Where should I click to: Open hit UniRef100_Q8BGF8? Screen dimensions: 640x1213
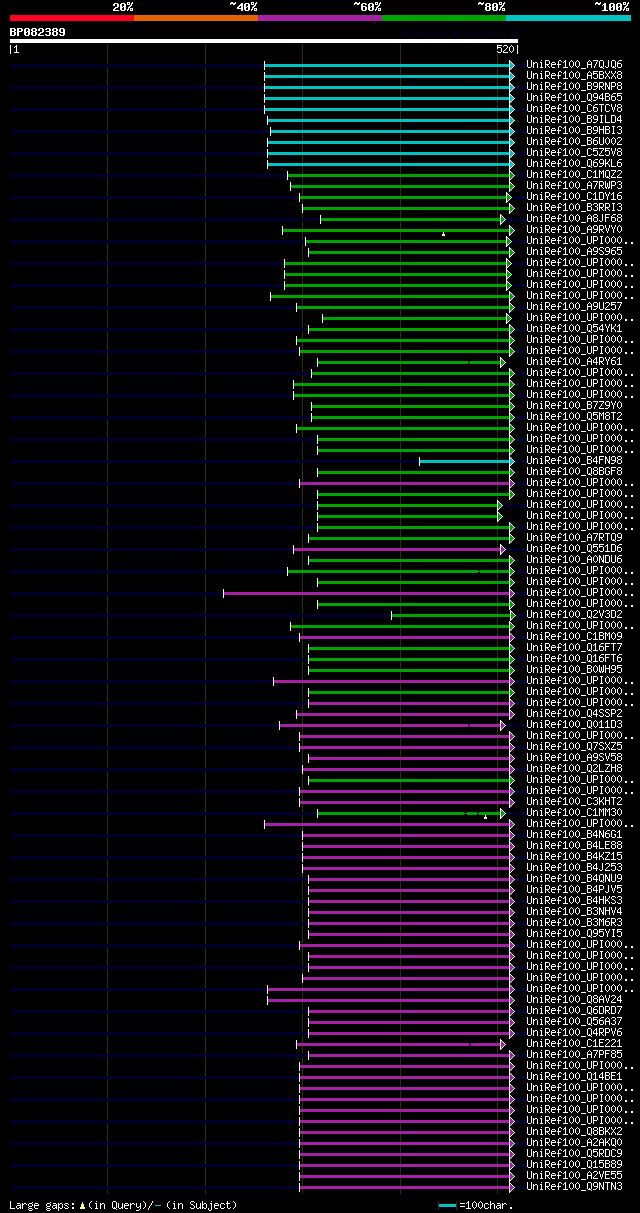(x=574, y=471)
